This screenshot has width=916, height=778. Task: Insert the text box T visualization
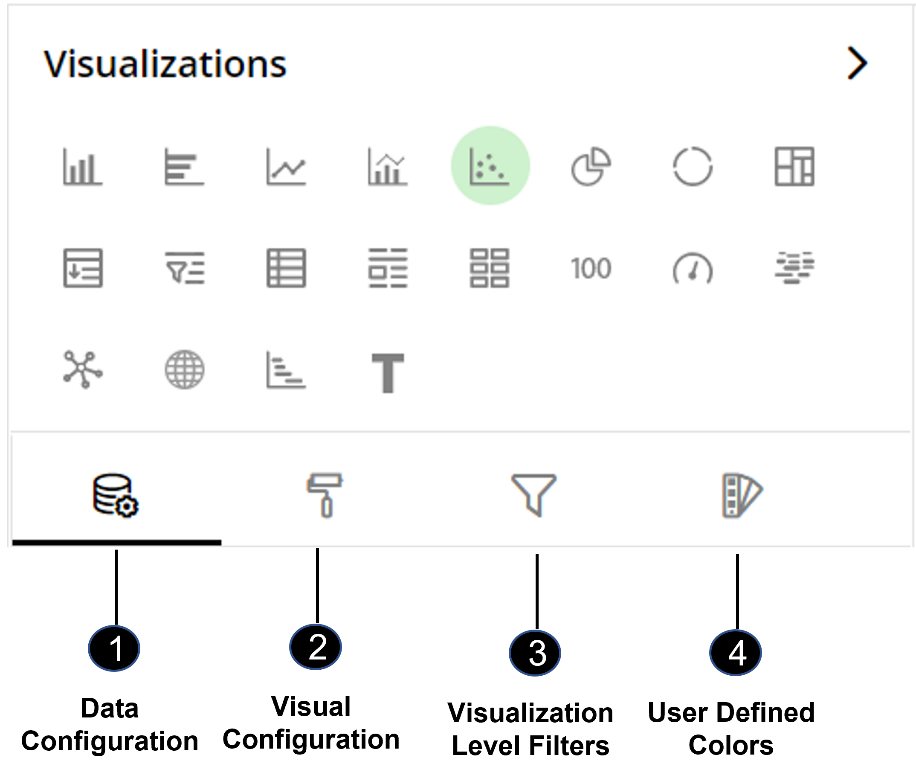pyautogui.click(x=387, y=373)
